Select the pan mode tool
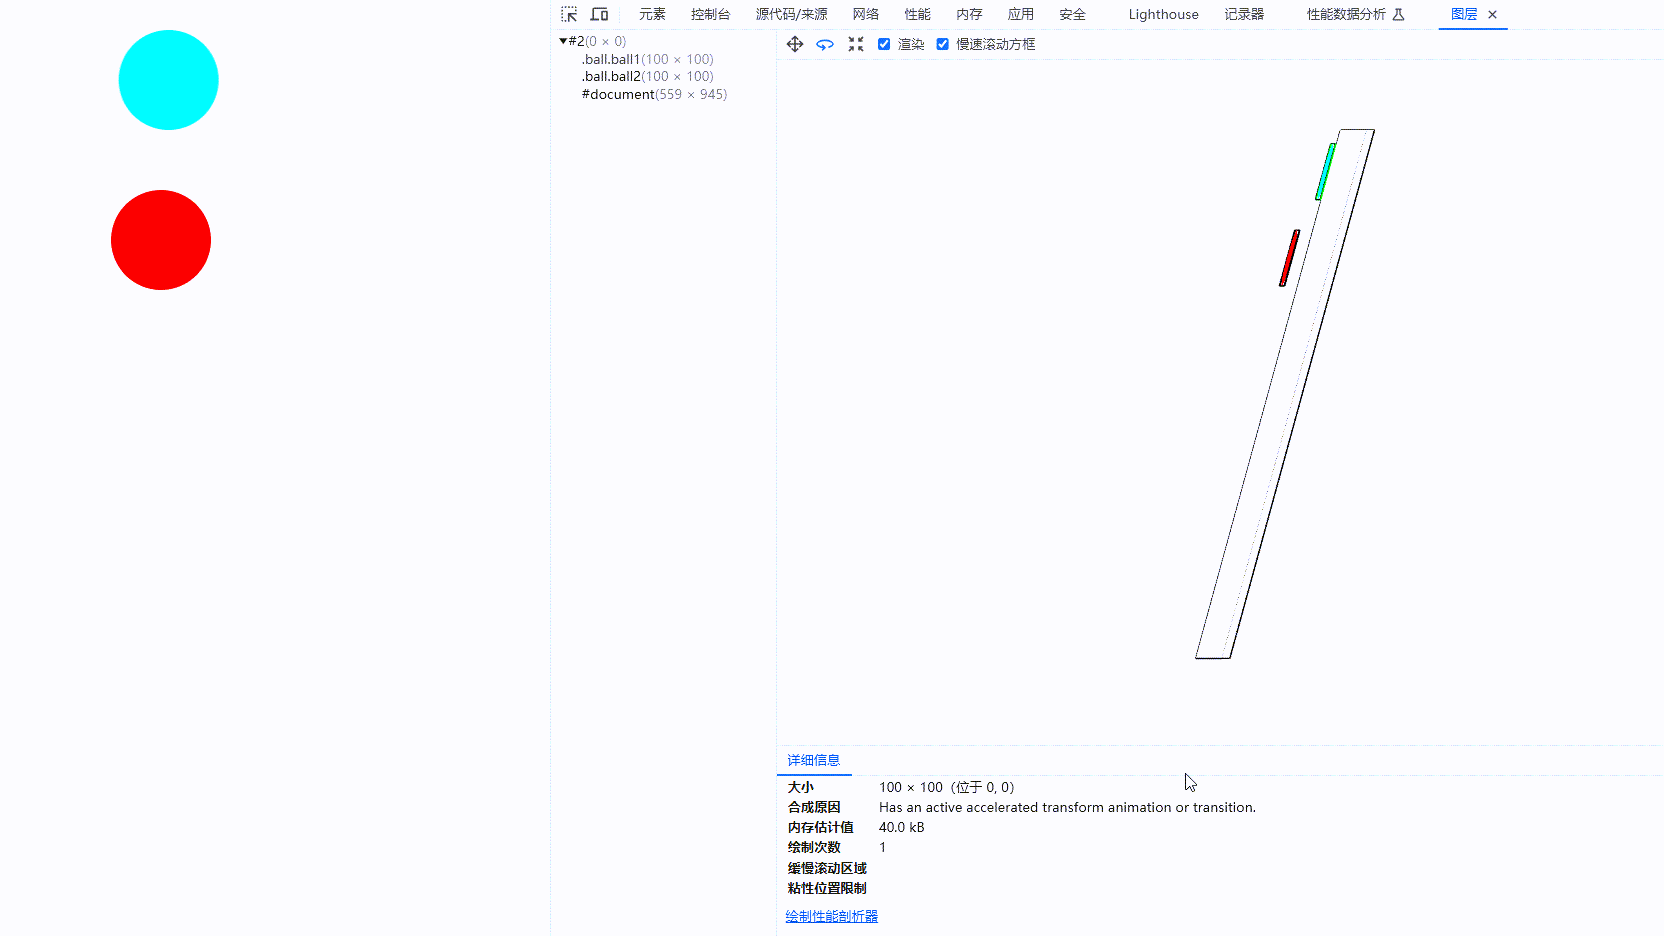The image size is (1664, 936). 795,44
